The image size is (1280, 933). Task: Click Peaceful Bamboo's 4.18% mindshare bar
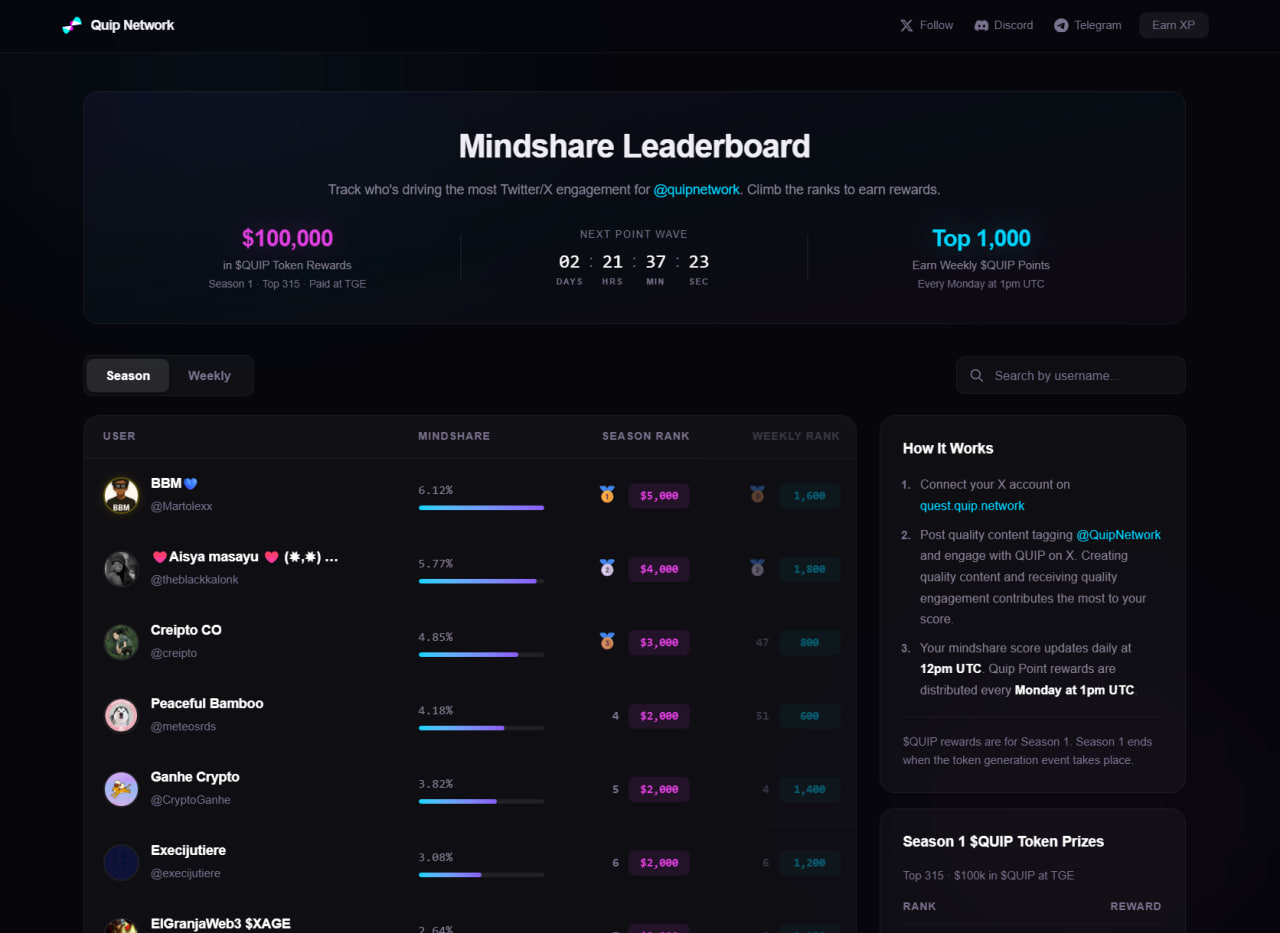tap(481, 728)
